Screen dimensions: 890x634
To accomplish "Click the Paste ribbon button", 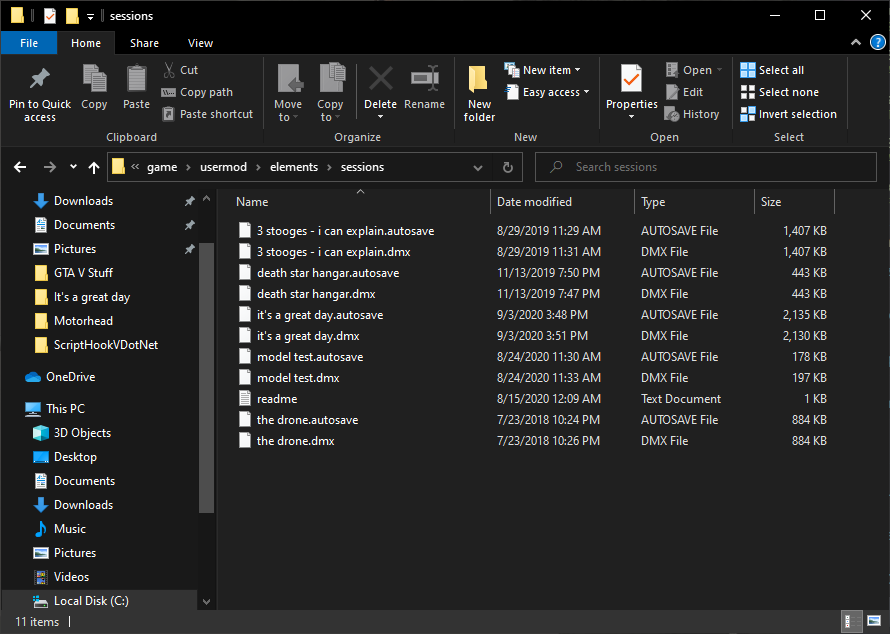I will [x=136, y=87].
